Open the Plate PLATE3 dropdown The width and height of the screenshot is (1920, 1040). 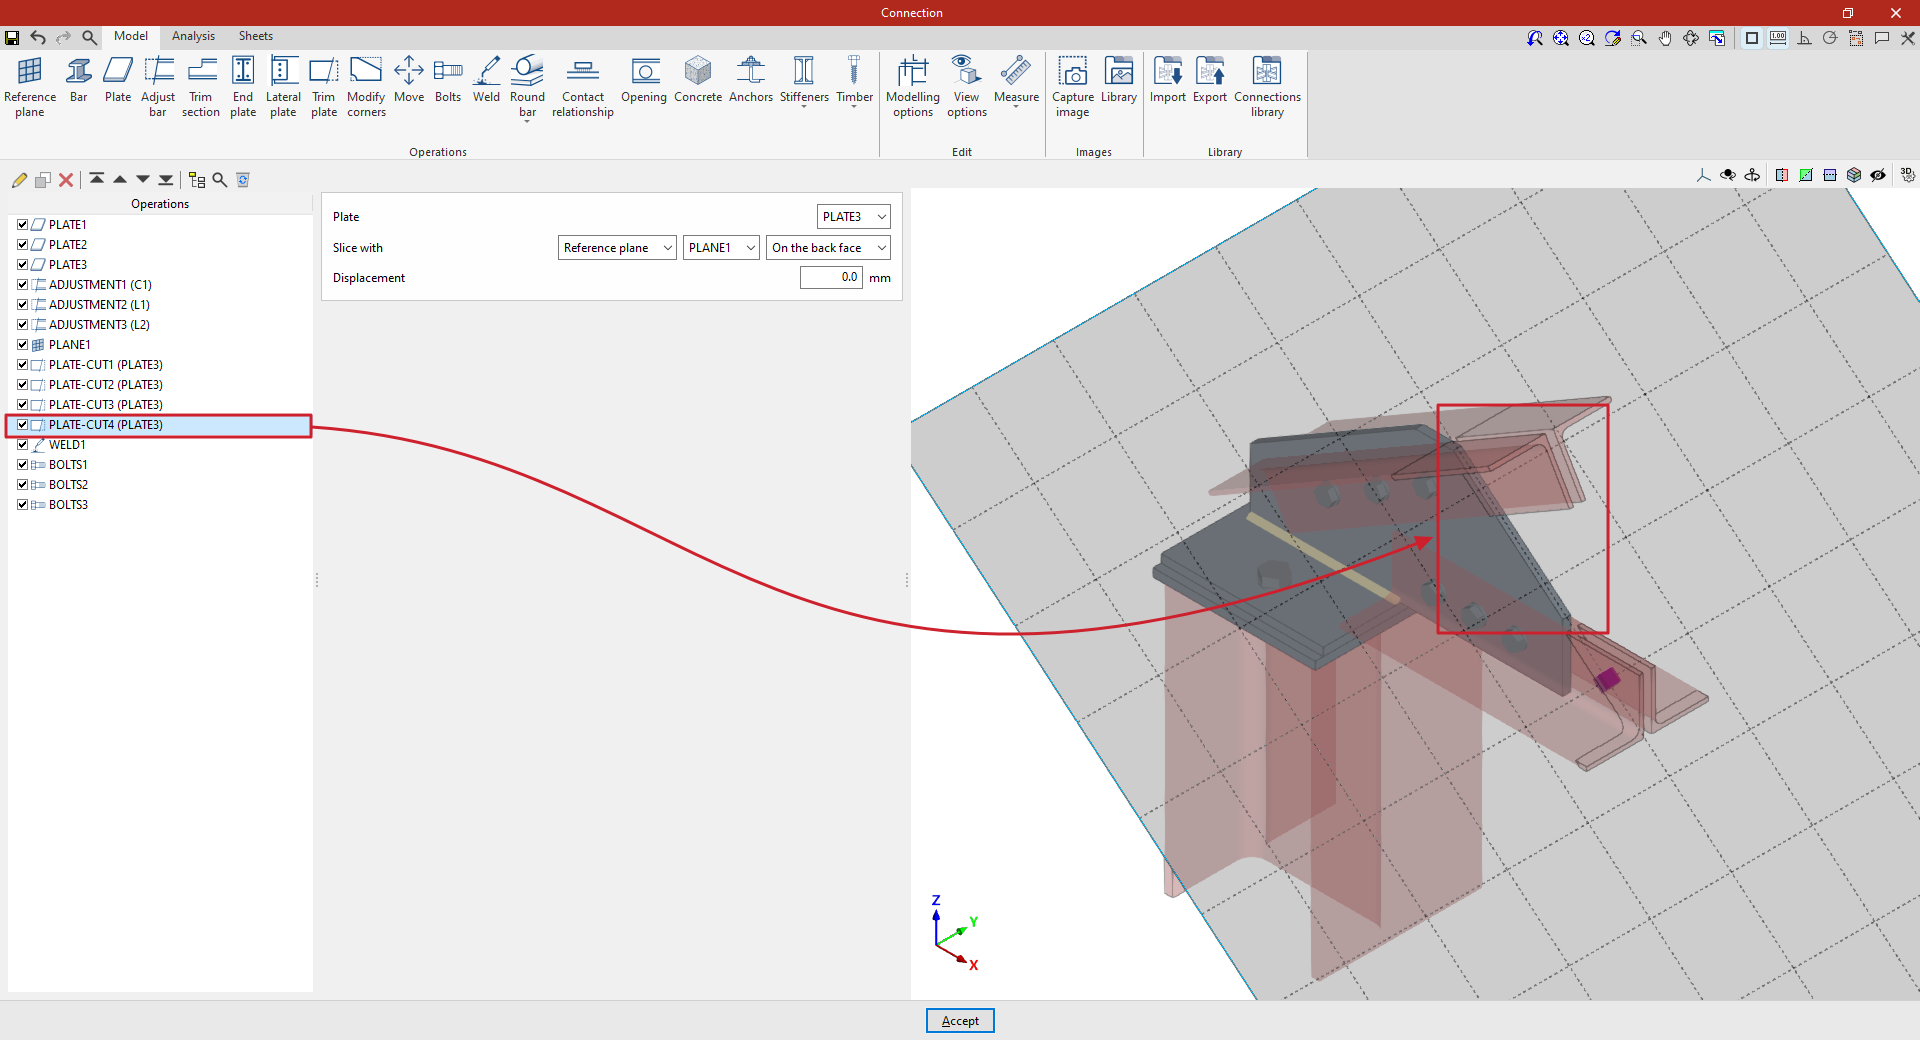coord(853,217)
